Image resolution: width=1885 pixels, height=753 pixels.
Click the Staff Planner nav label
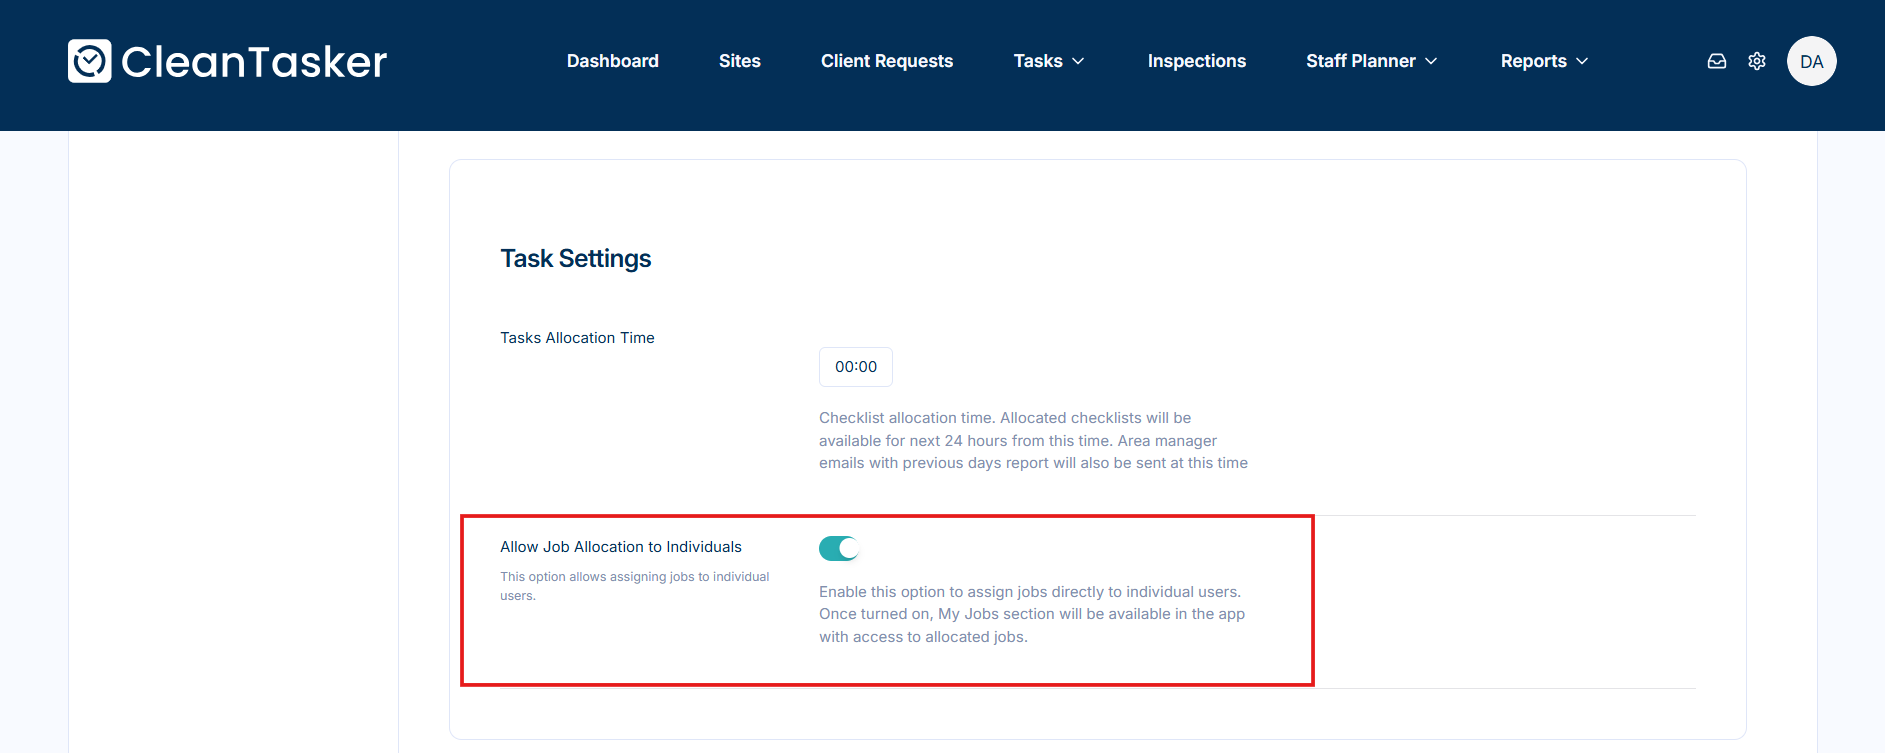[x=1360, y=61]
